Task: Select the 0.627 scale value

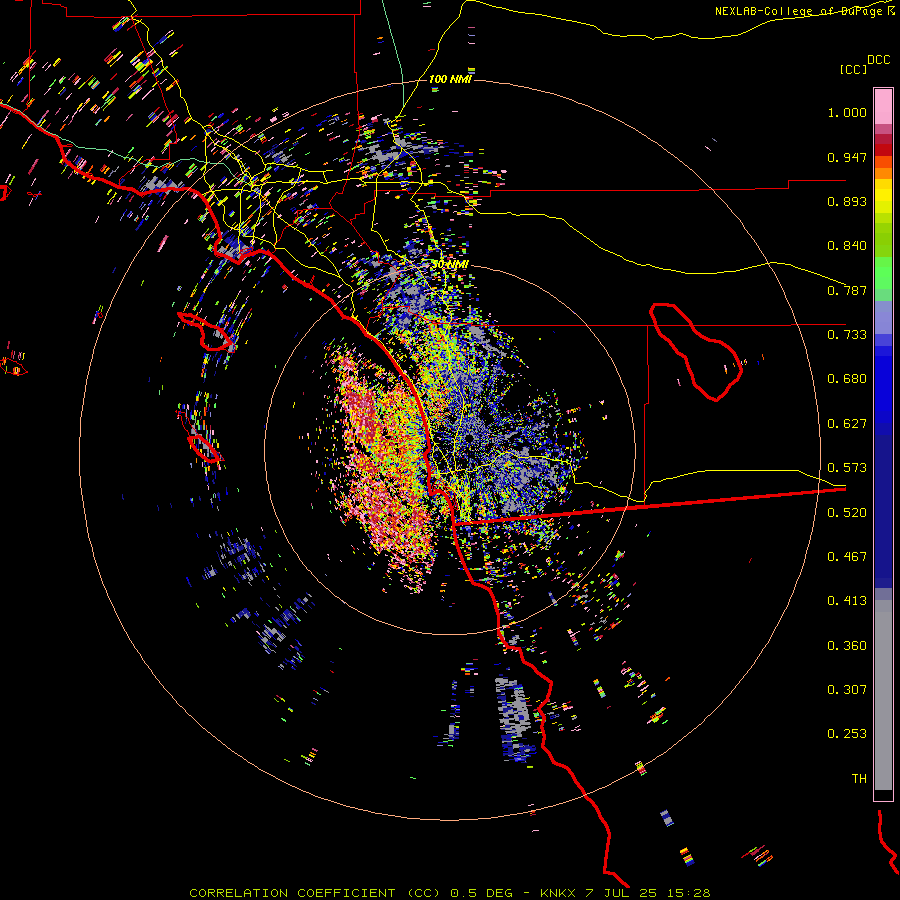Action: coord(847,424)
